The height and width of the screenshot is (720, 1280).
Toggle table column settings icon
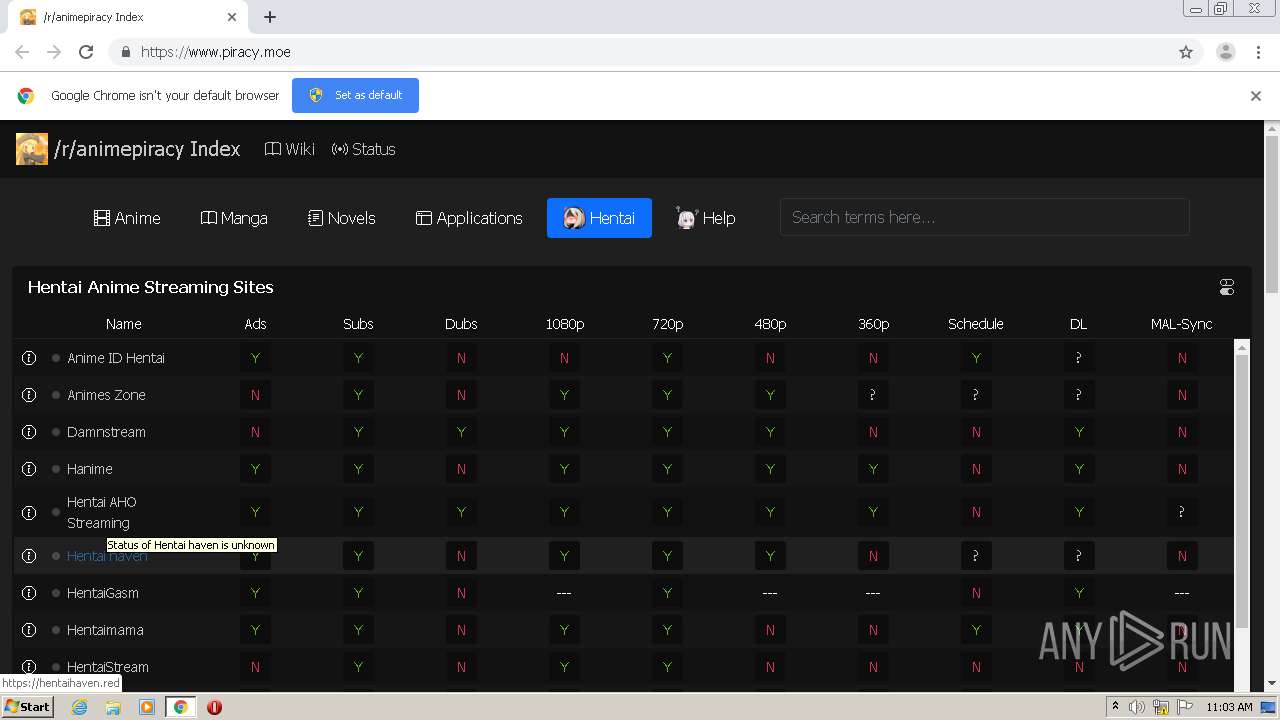click(x=1227, y=288)
